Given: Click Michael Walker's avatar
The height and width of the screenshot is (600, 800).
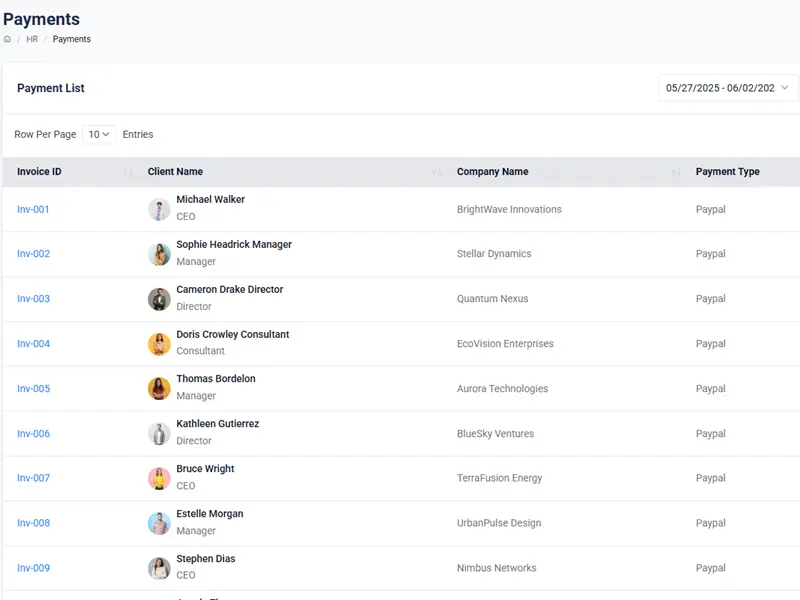Looking at the screenshot, I should click(x=159, y=209).
